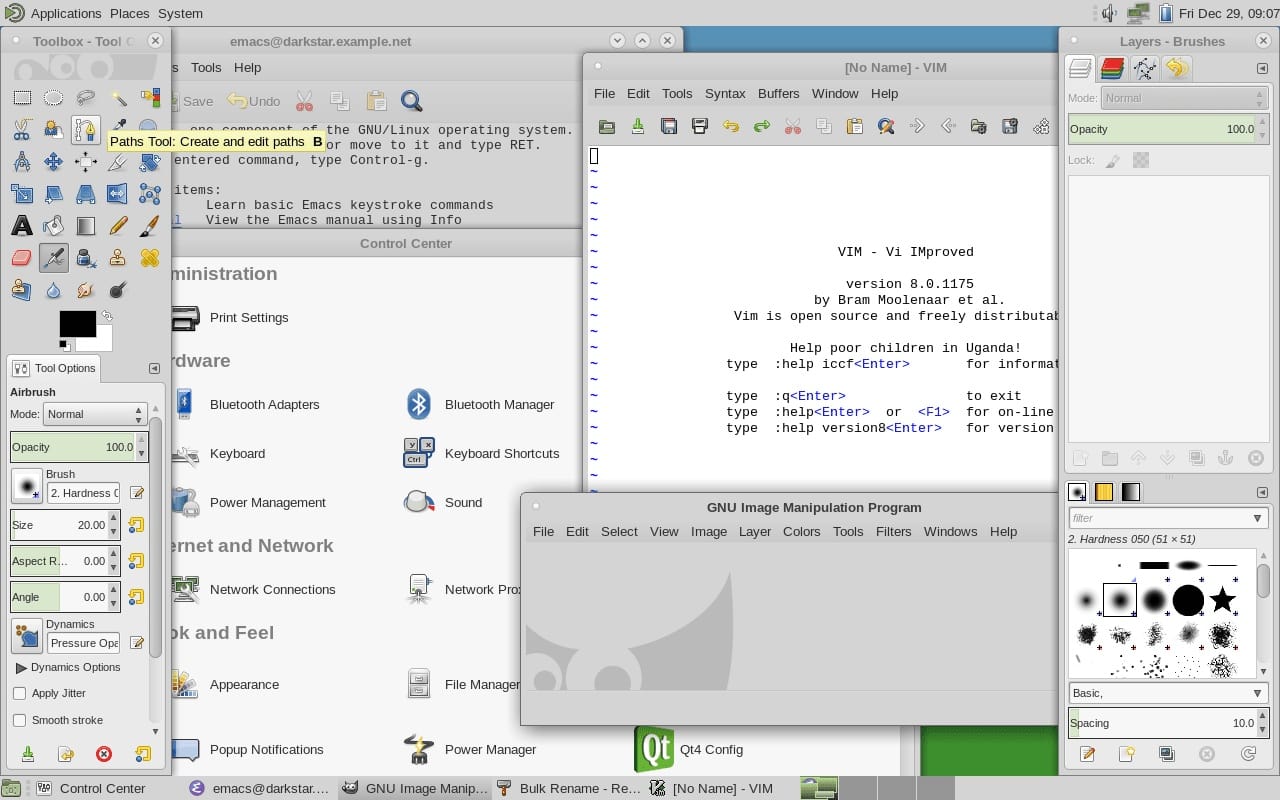Choose the Dodge/Burn tool
This screenshot has width=1280, height=800.
point(118,290)
